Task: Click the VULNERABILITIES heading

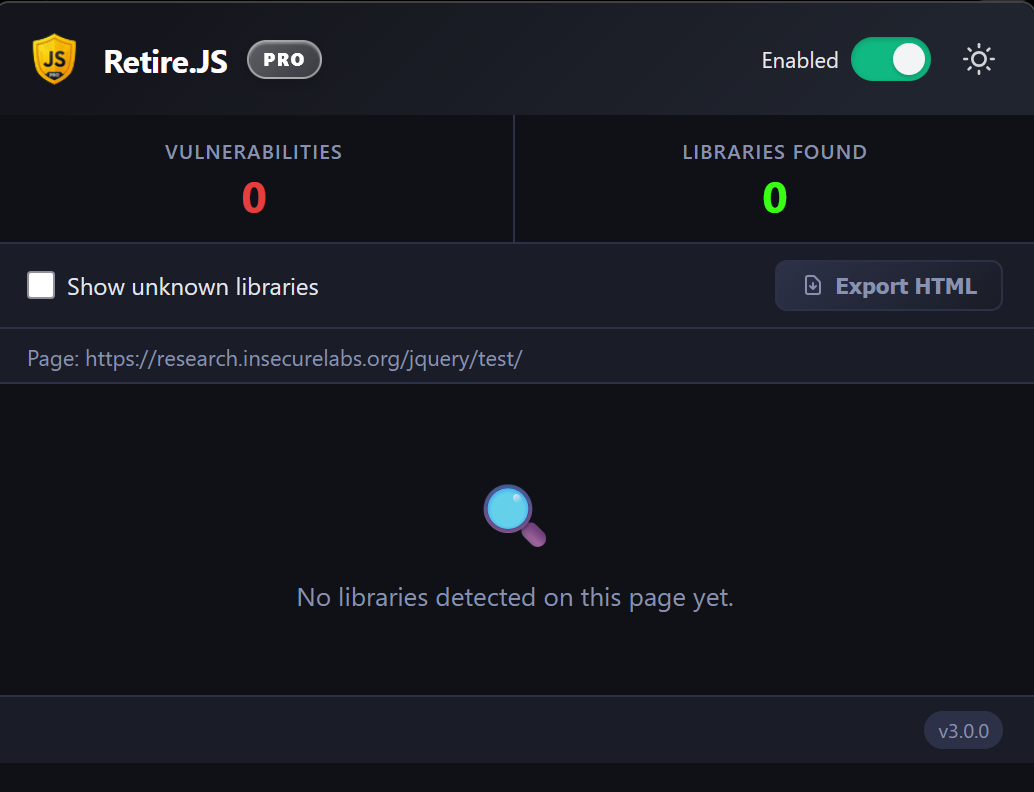Action: [254, 152]
